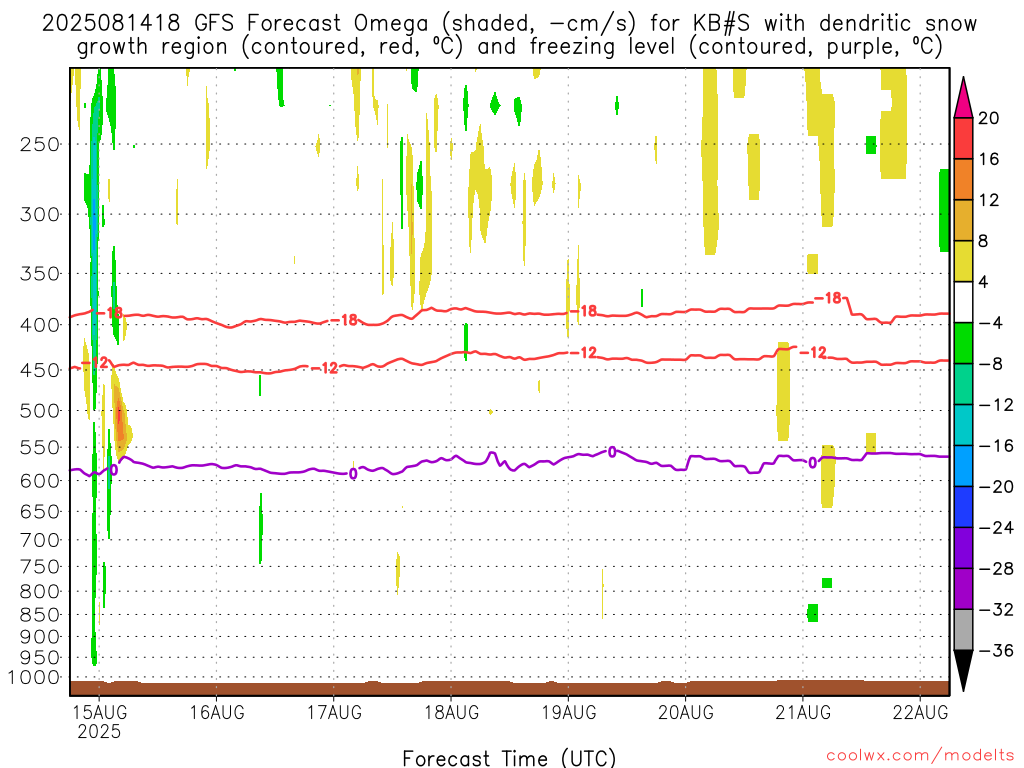The height and width of the screenshot is (768, 1024).
Task: Click the colorbar value label -36
Action: pos(996,650)
